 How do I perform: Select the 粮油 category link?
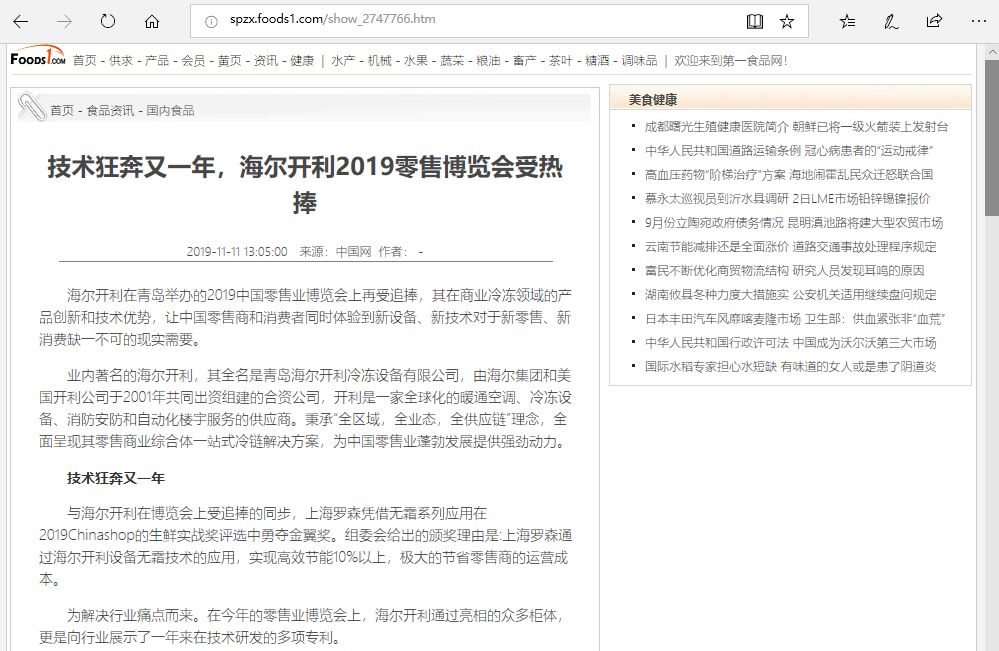pyautogui.click(x=488, y=61)
